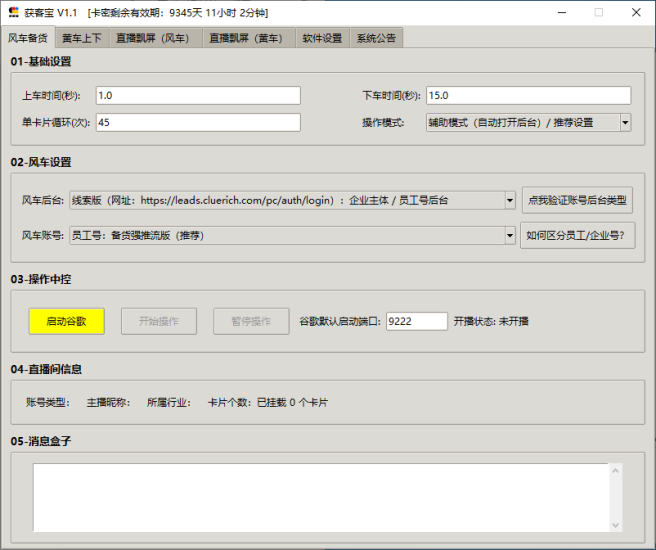Switch to the 软件设置 tab
This screenshot has width=656, height=550.
[322, 38]
